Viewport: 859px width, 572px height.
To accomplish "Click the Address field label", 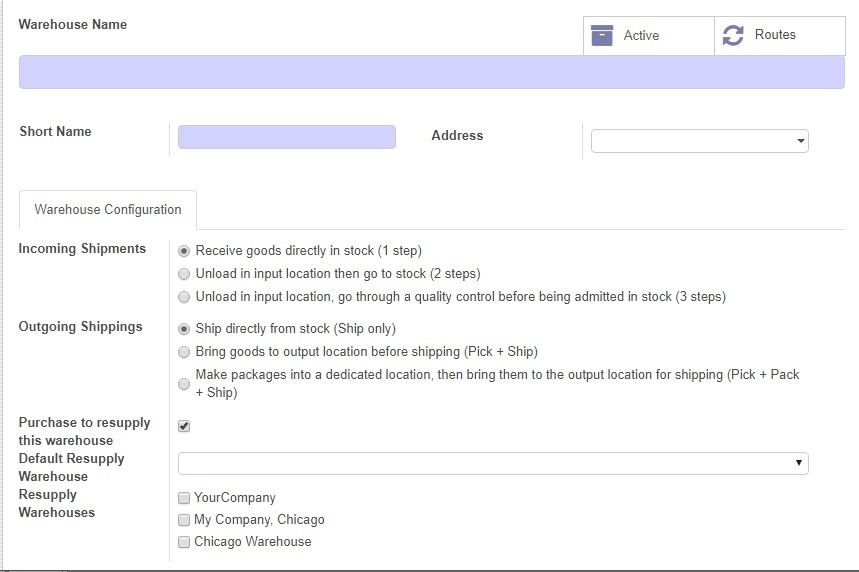I will coord(457,135).
